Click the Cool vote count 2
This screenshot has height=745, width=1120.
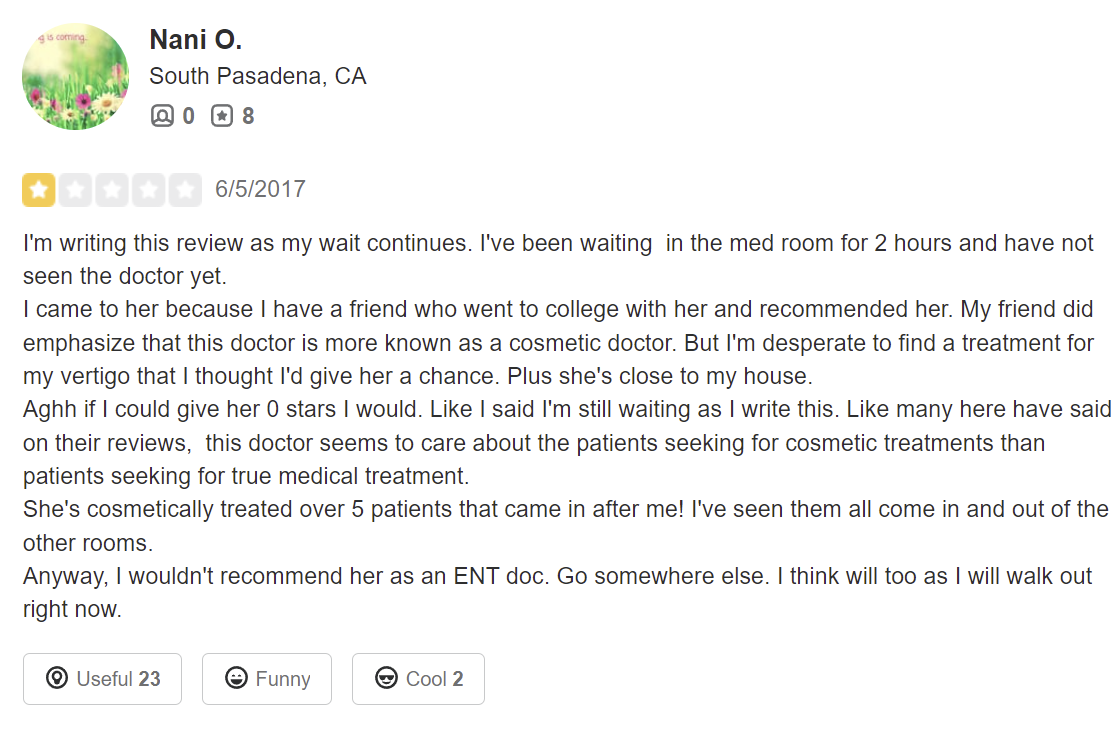coord(458,679)
